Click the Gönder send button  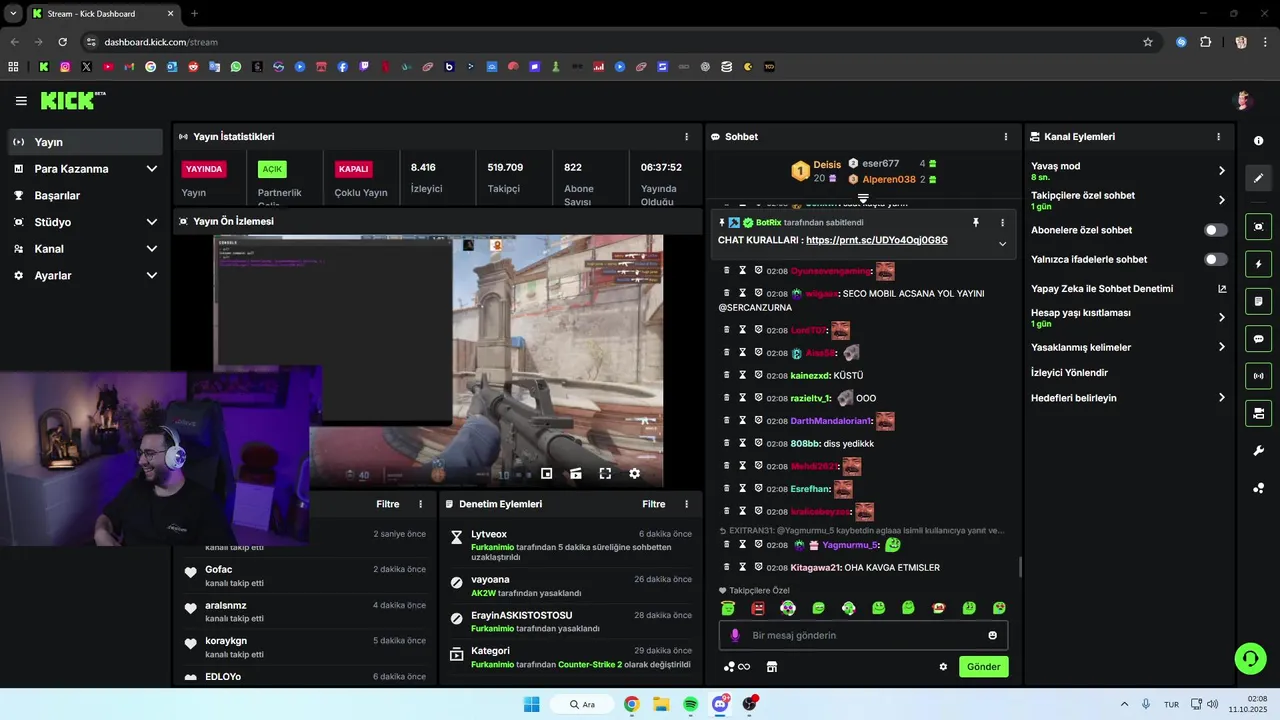point(984,667)
